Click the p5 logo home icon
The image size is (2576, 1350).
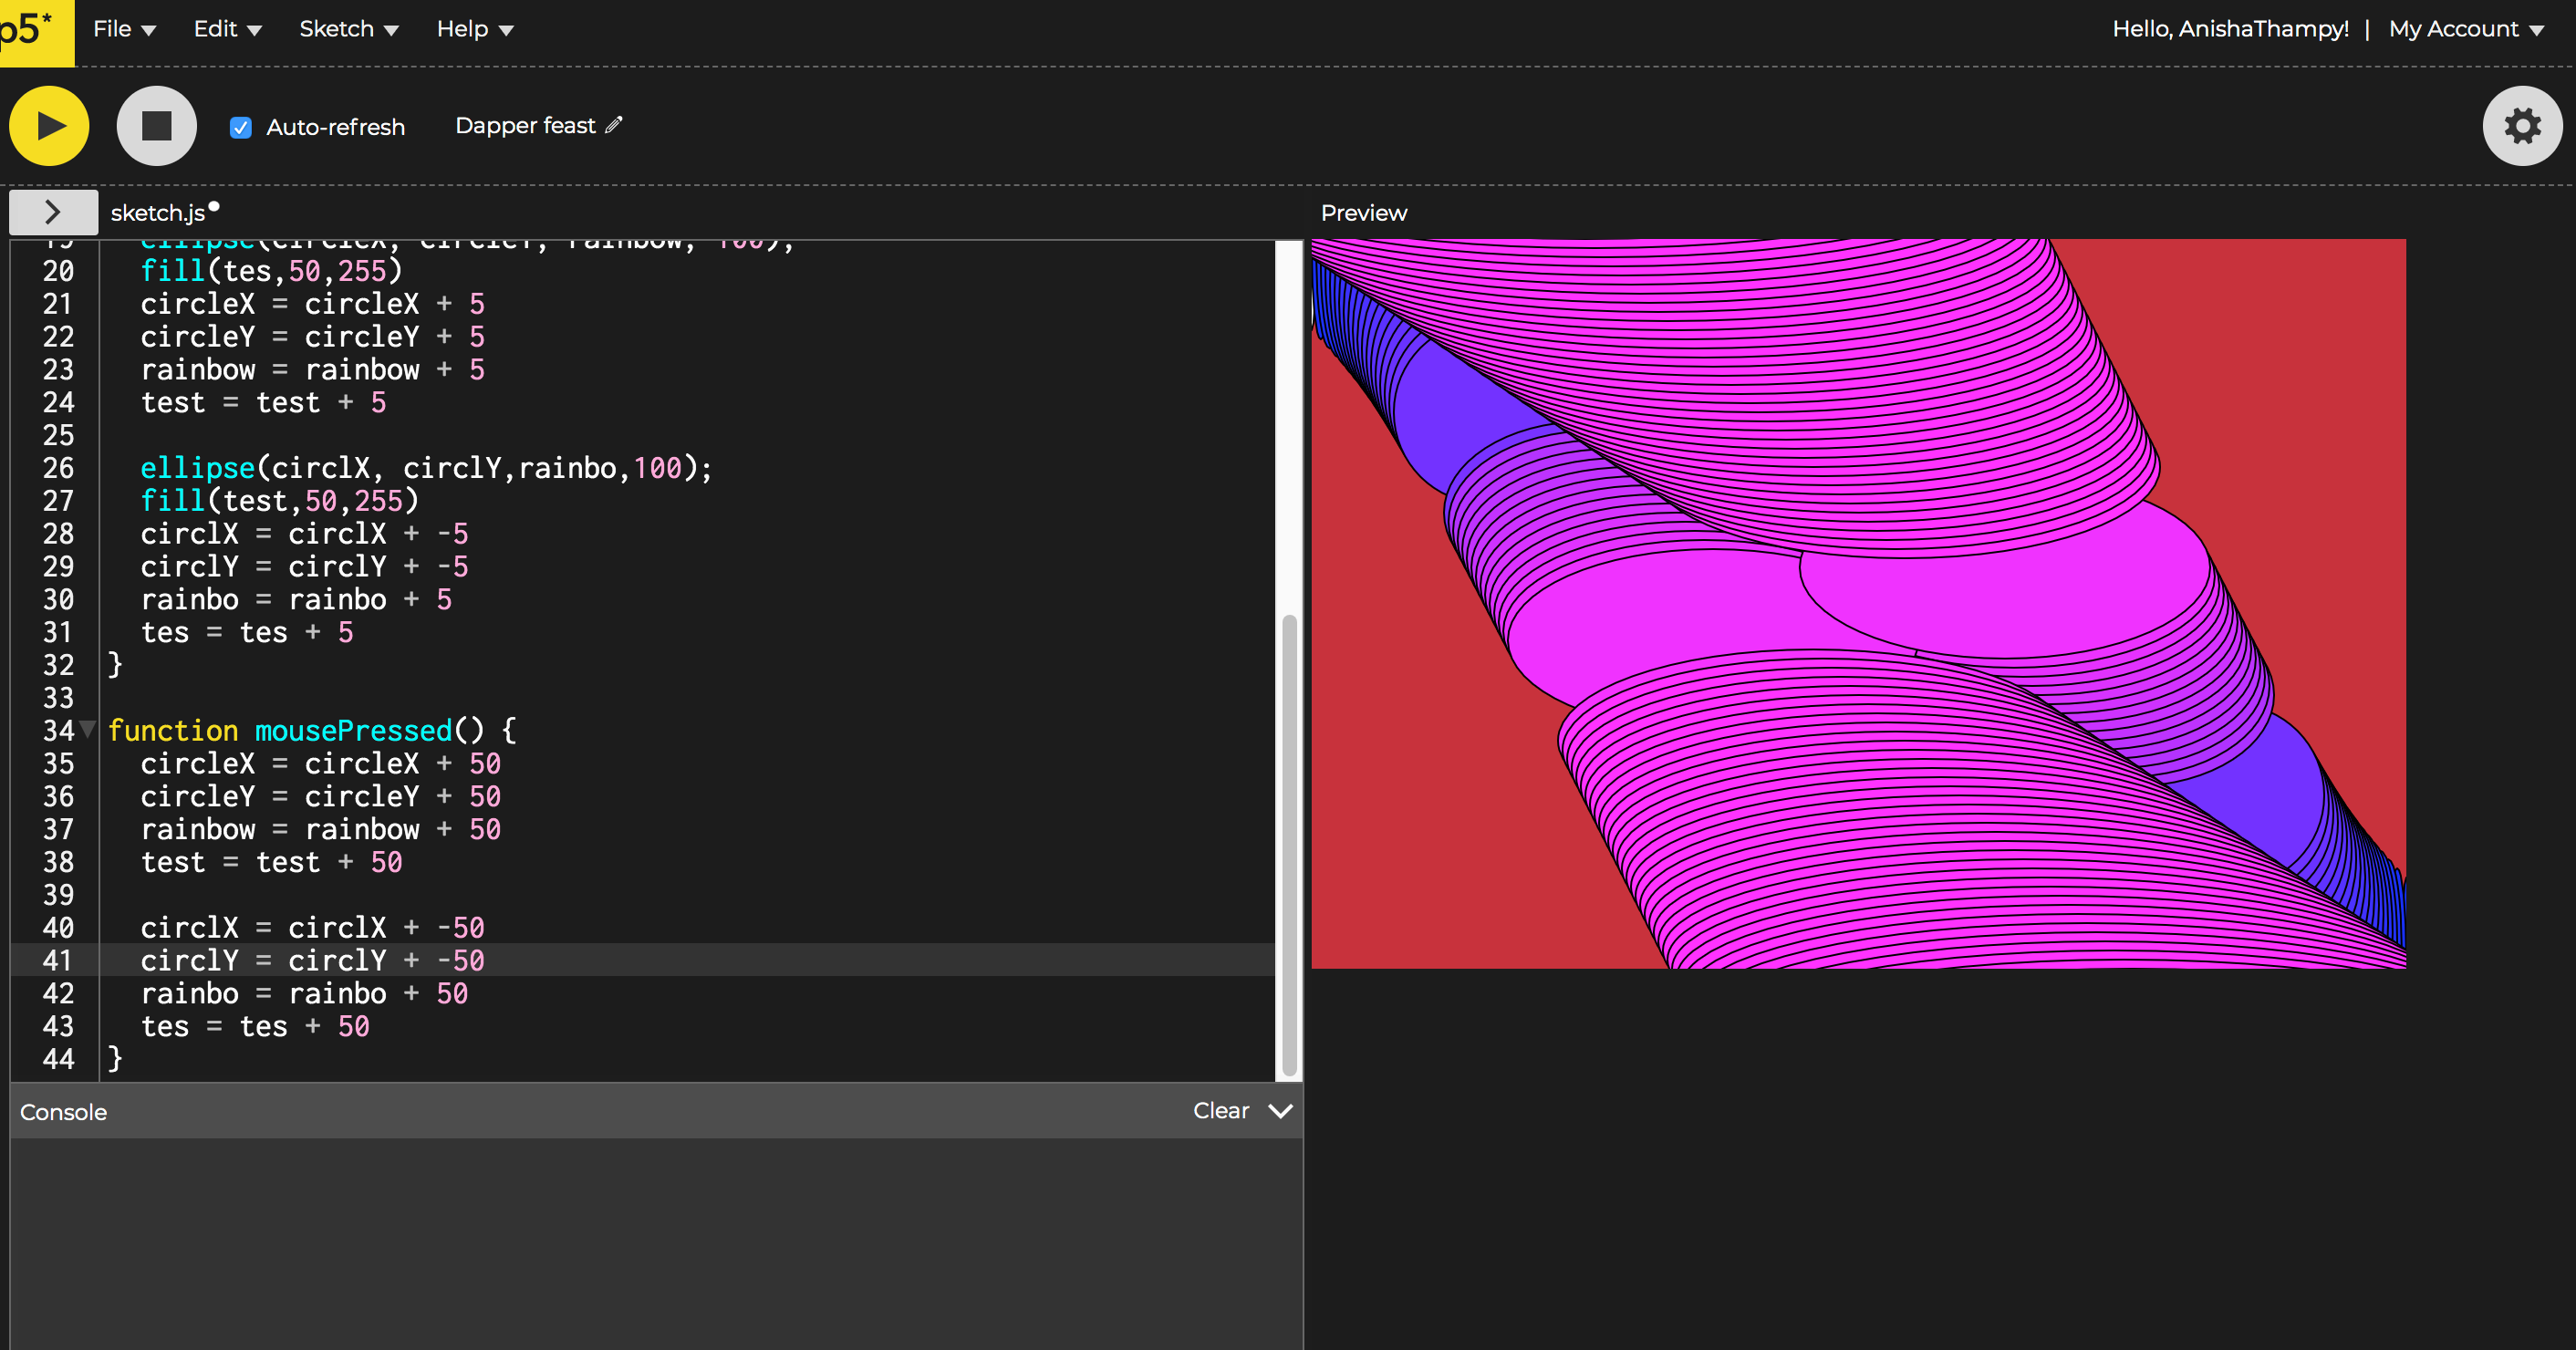tap(30, 30)
